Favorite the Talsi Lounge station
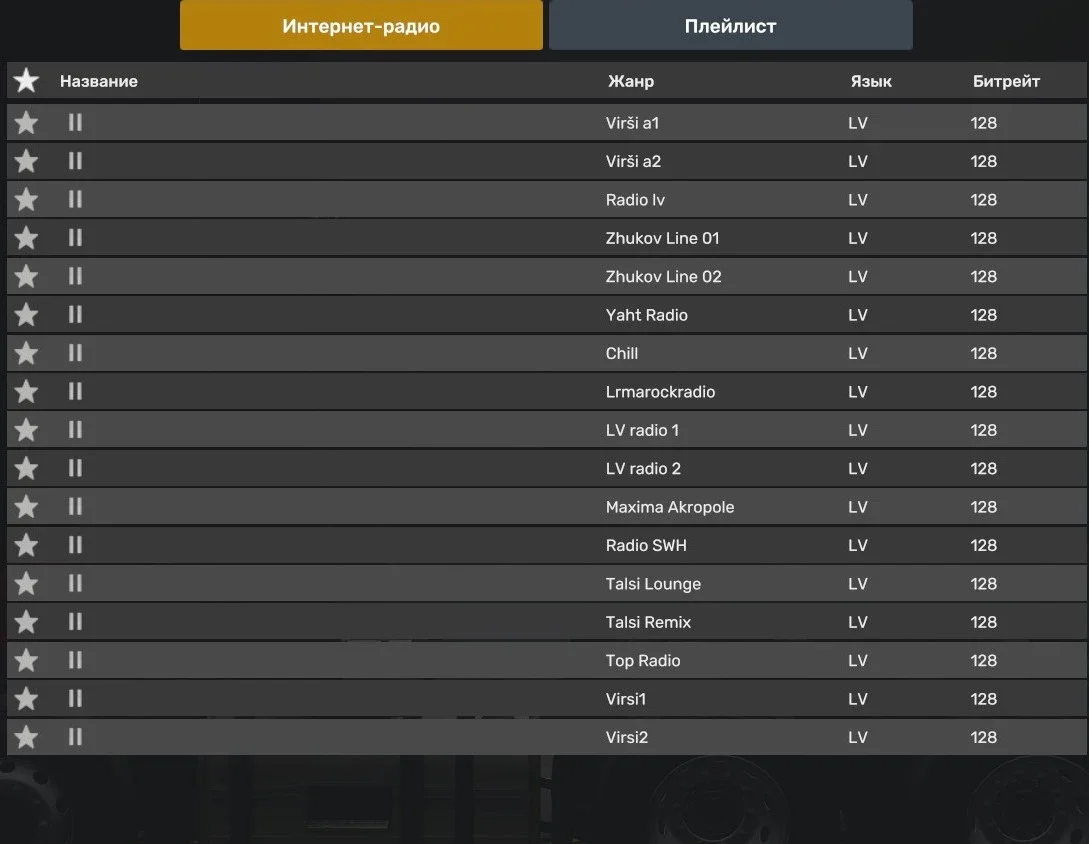Image resolution: width=1089 pixels, height=844 pixels. [26, 584]
